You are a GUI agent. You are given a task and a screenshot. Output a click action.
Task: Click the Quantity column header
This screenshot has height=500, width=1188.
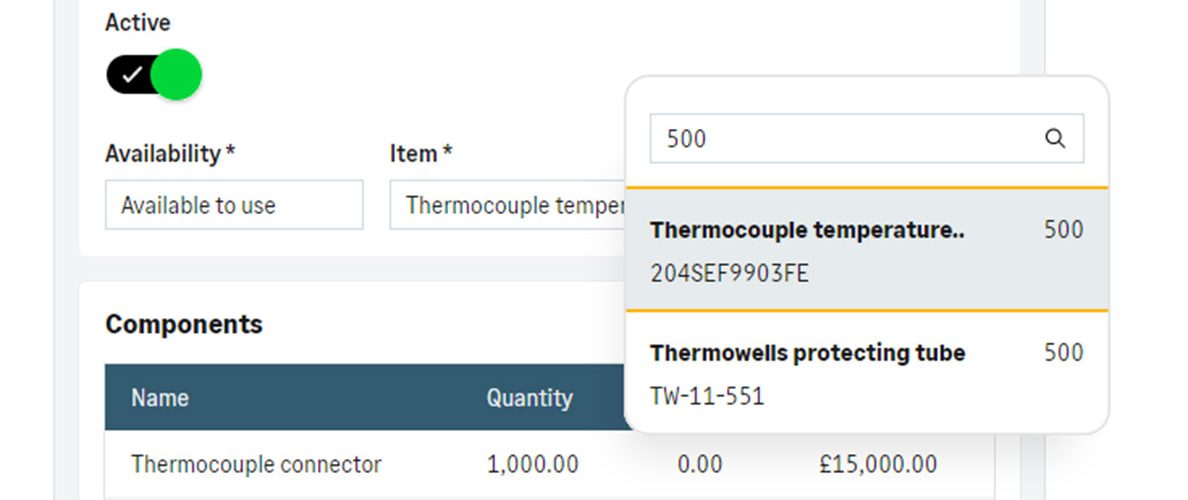(x=530, y=398)
